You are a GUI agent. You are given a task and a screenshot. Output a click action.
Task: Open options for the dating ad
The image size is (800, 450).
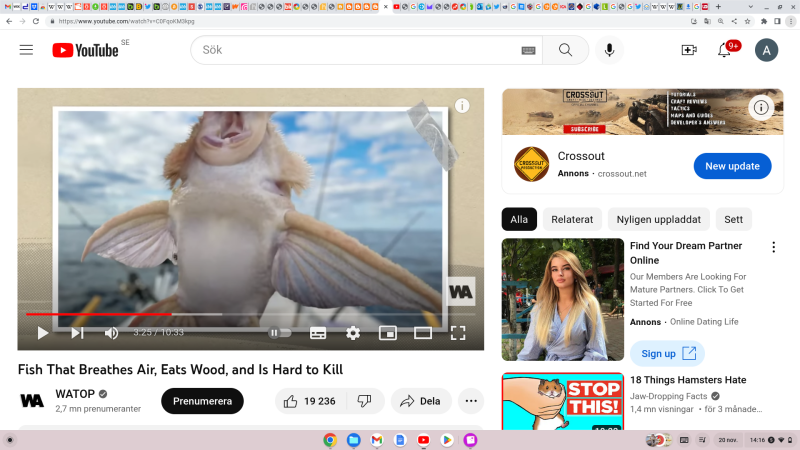[773, 247]
